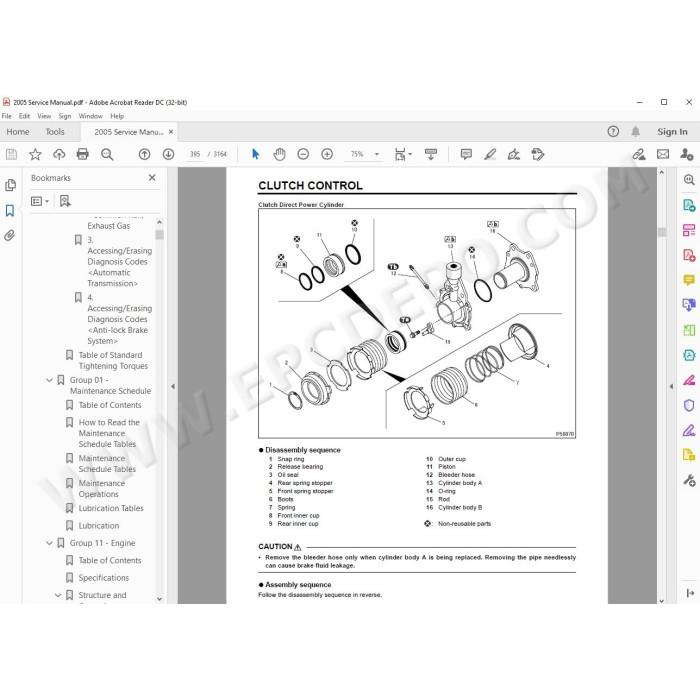Open More Tools wrench icon
700x700 pixels.
(x=689, y=480)
